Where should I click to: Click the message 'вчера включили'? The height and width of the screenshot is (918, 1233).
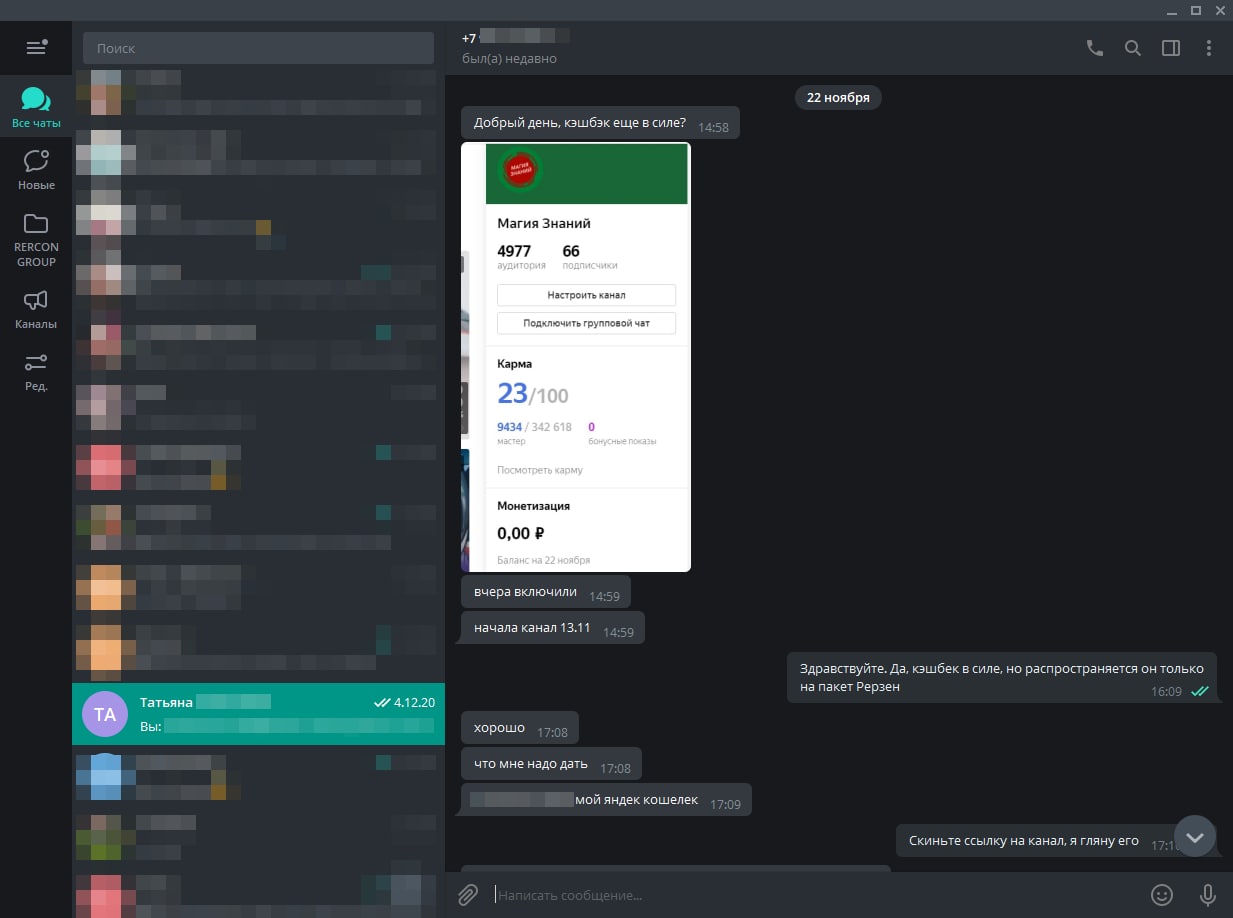click(x=546, y=592)
